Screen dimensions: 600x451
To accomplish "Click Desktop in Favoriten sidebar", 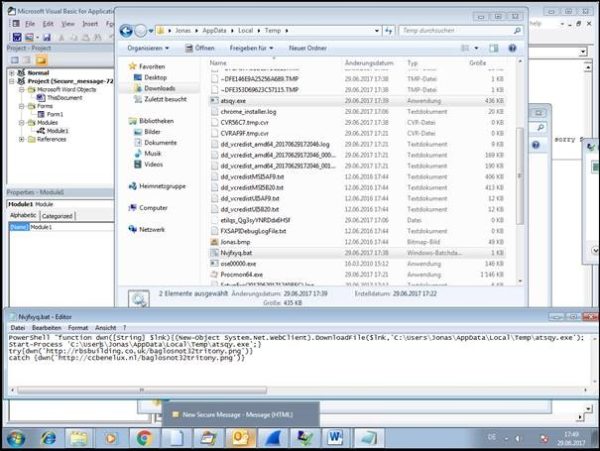I will (x=155, y=78).
